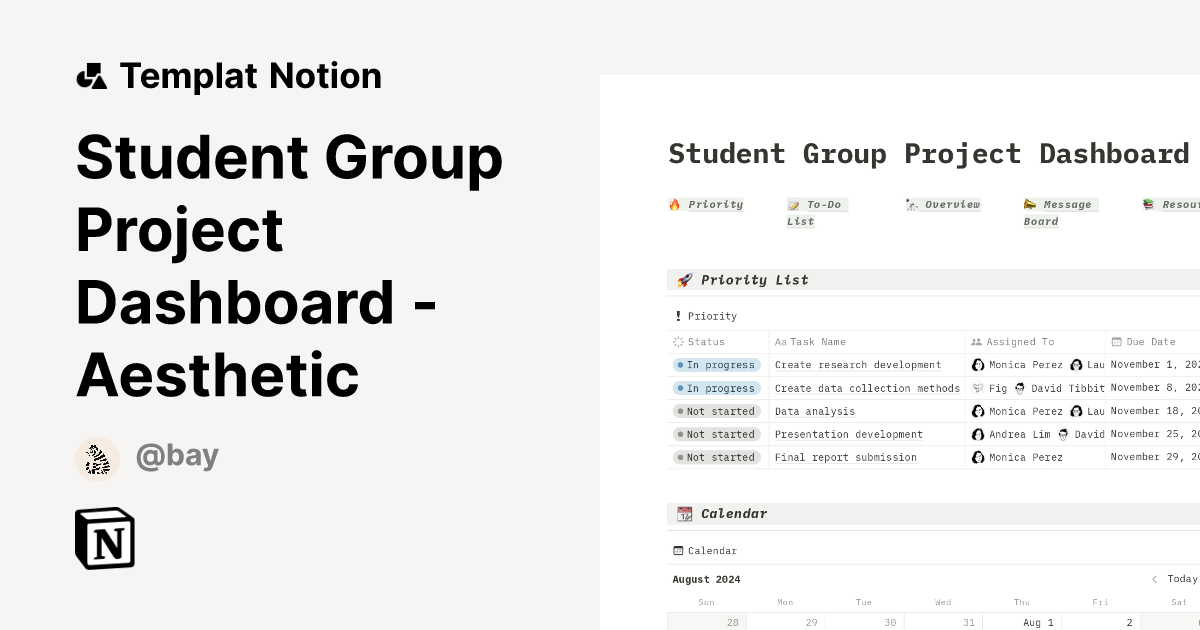Click the Today button in the calendar
Screen dimensions: 1200x630
tap(1183, 579)
